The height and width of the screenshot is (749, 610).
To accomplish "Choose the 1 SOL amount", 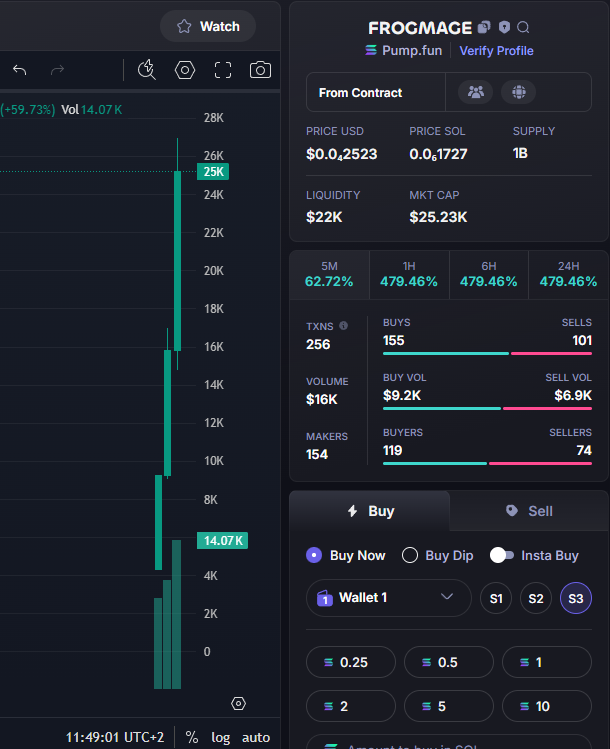I will pyautogui.click(x=546, y=662).
